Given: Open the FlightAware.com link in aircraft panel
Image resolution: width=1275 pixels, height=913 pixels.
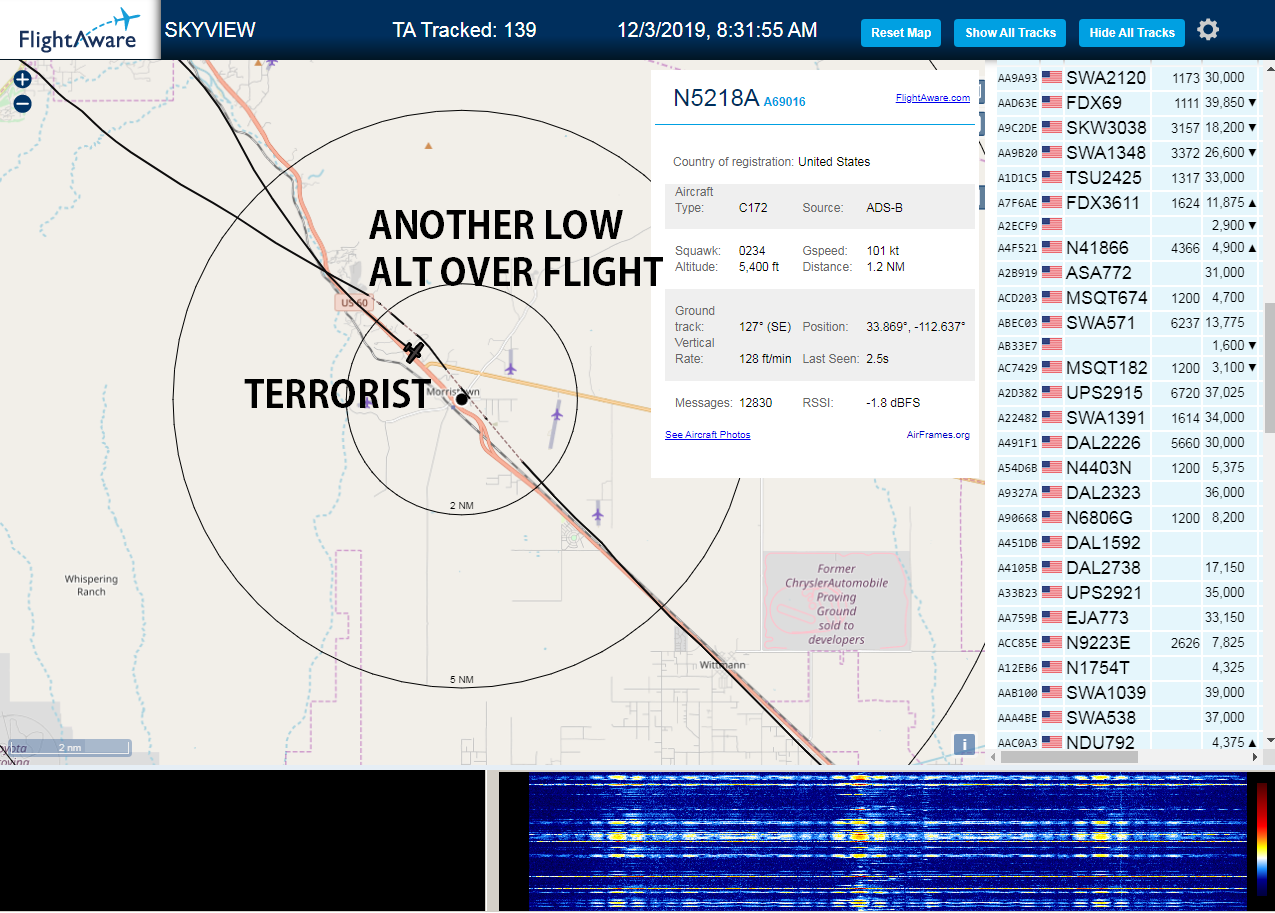Looking at the screenshot, I should (932, 98).
